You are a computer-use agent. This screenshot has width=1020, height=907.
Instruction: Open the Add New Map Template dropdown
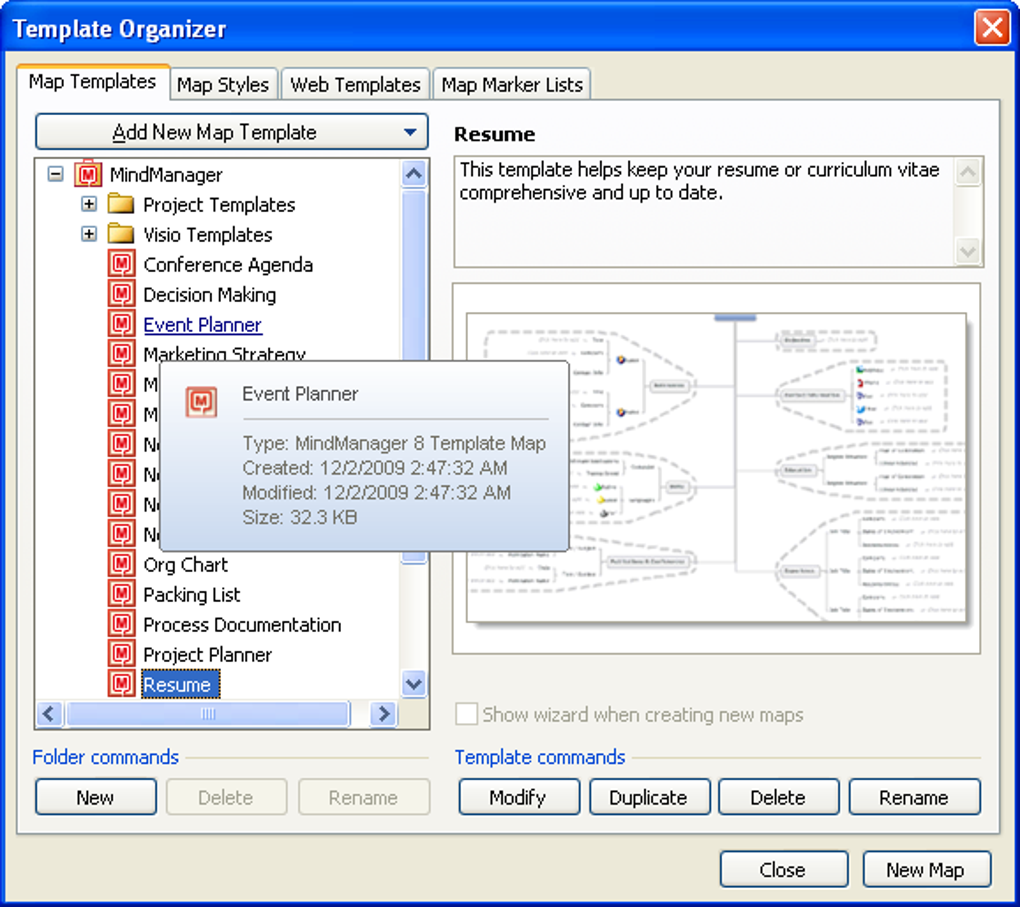[232, 132]
